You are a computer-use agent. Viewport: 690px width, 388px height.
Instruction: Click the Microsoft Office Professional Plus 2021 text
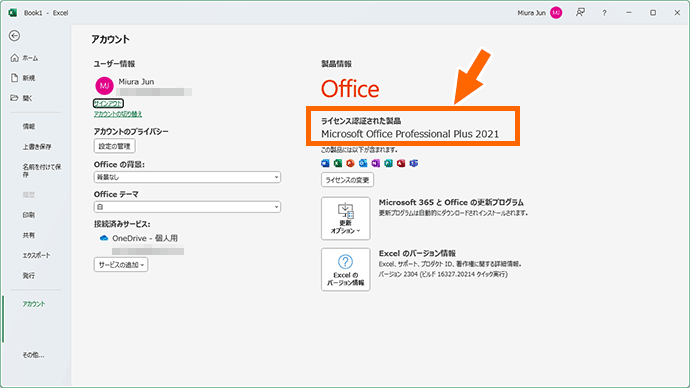410,134
